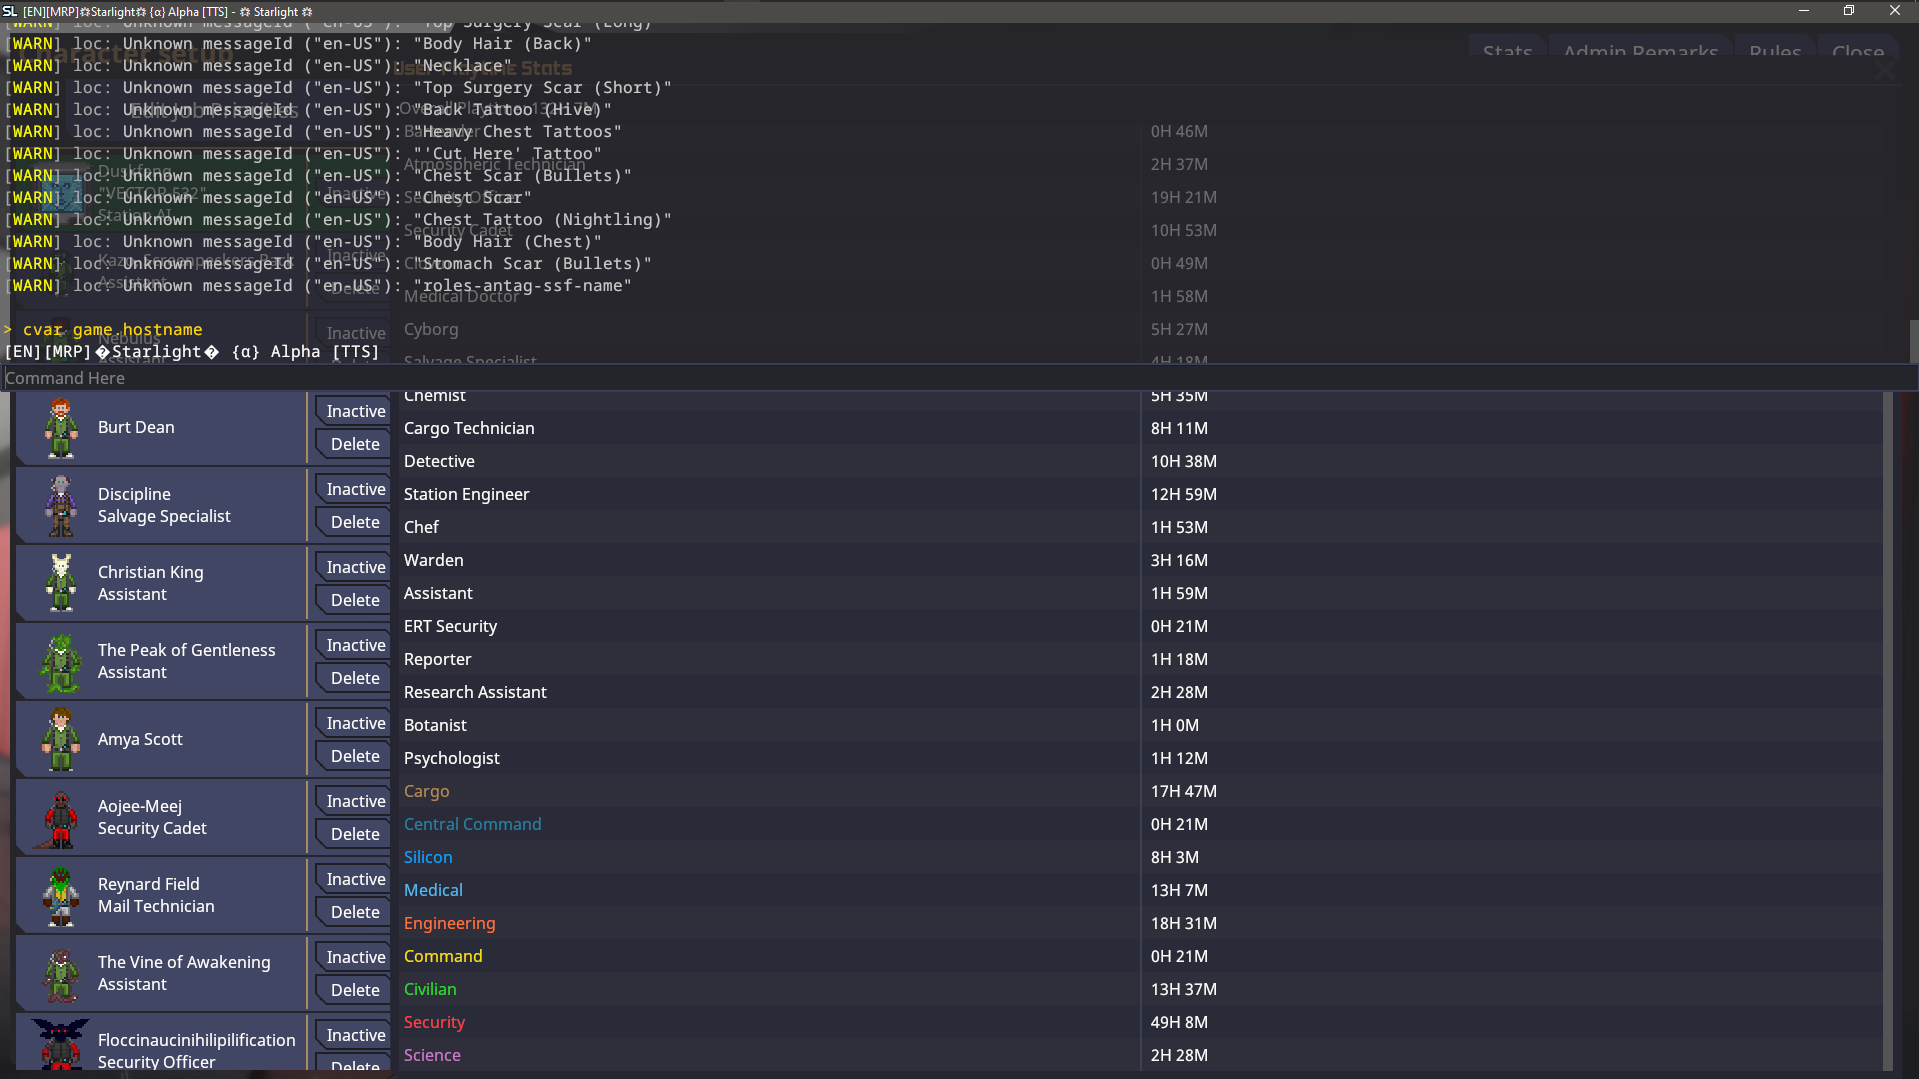The height and width of the screenshot is (1079, 1919).
Task: Click Amya Scott's character sprite
Action: tap(61, 740)
